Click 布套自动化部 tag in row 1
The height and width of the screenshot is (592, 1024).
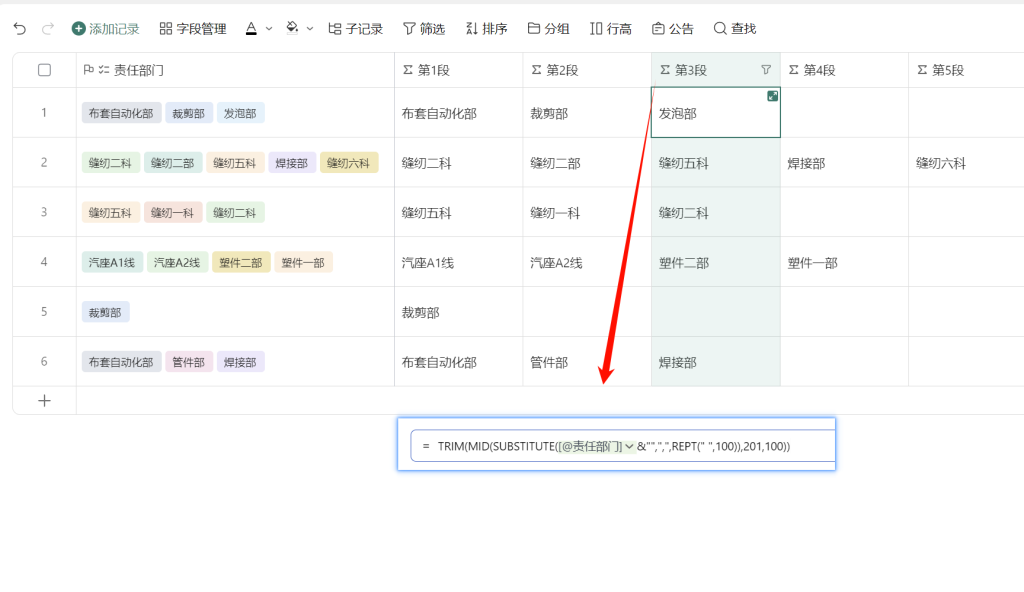(x=121, y=113)
